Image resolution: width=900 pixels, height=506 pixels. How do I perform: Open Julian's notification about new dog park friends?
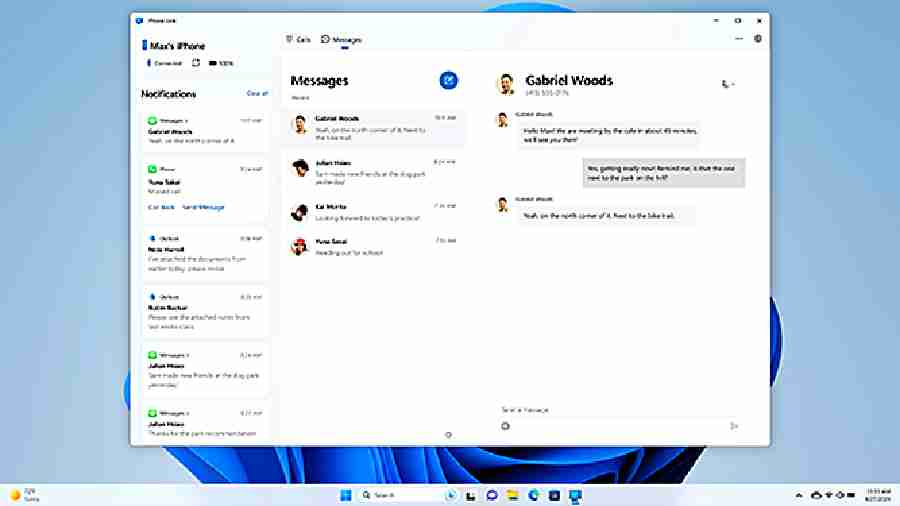(x=205, y=371)
